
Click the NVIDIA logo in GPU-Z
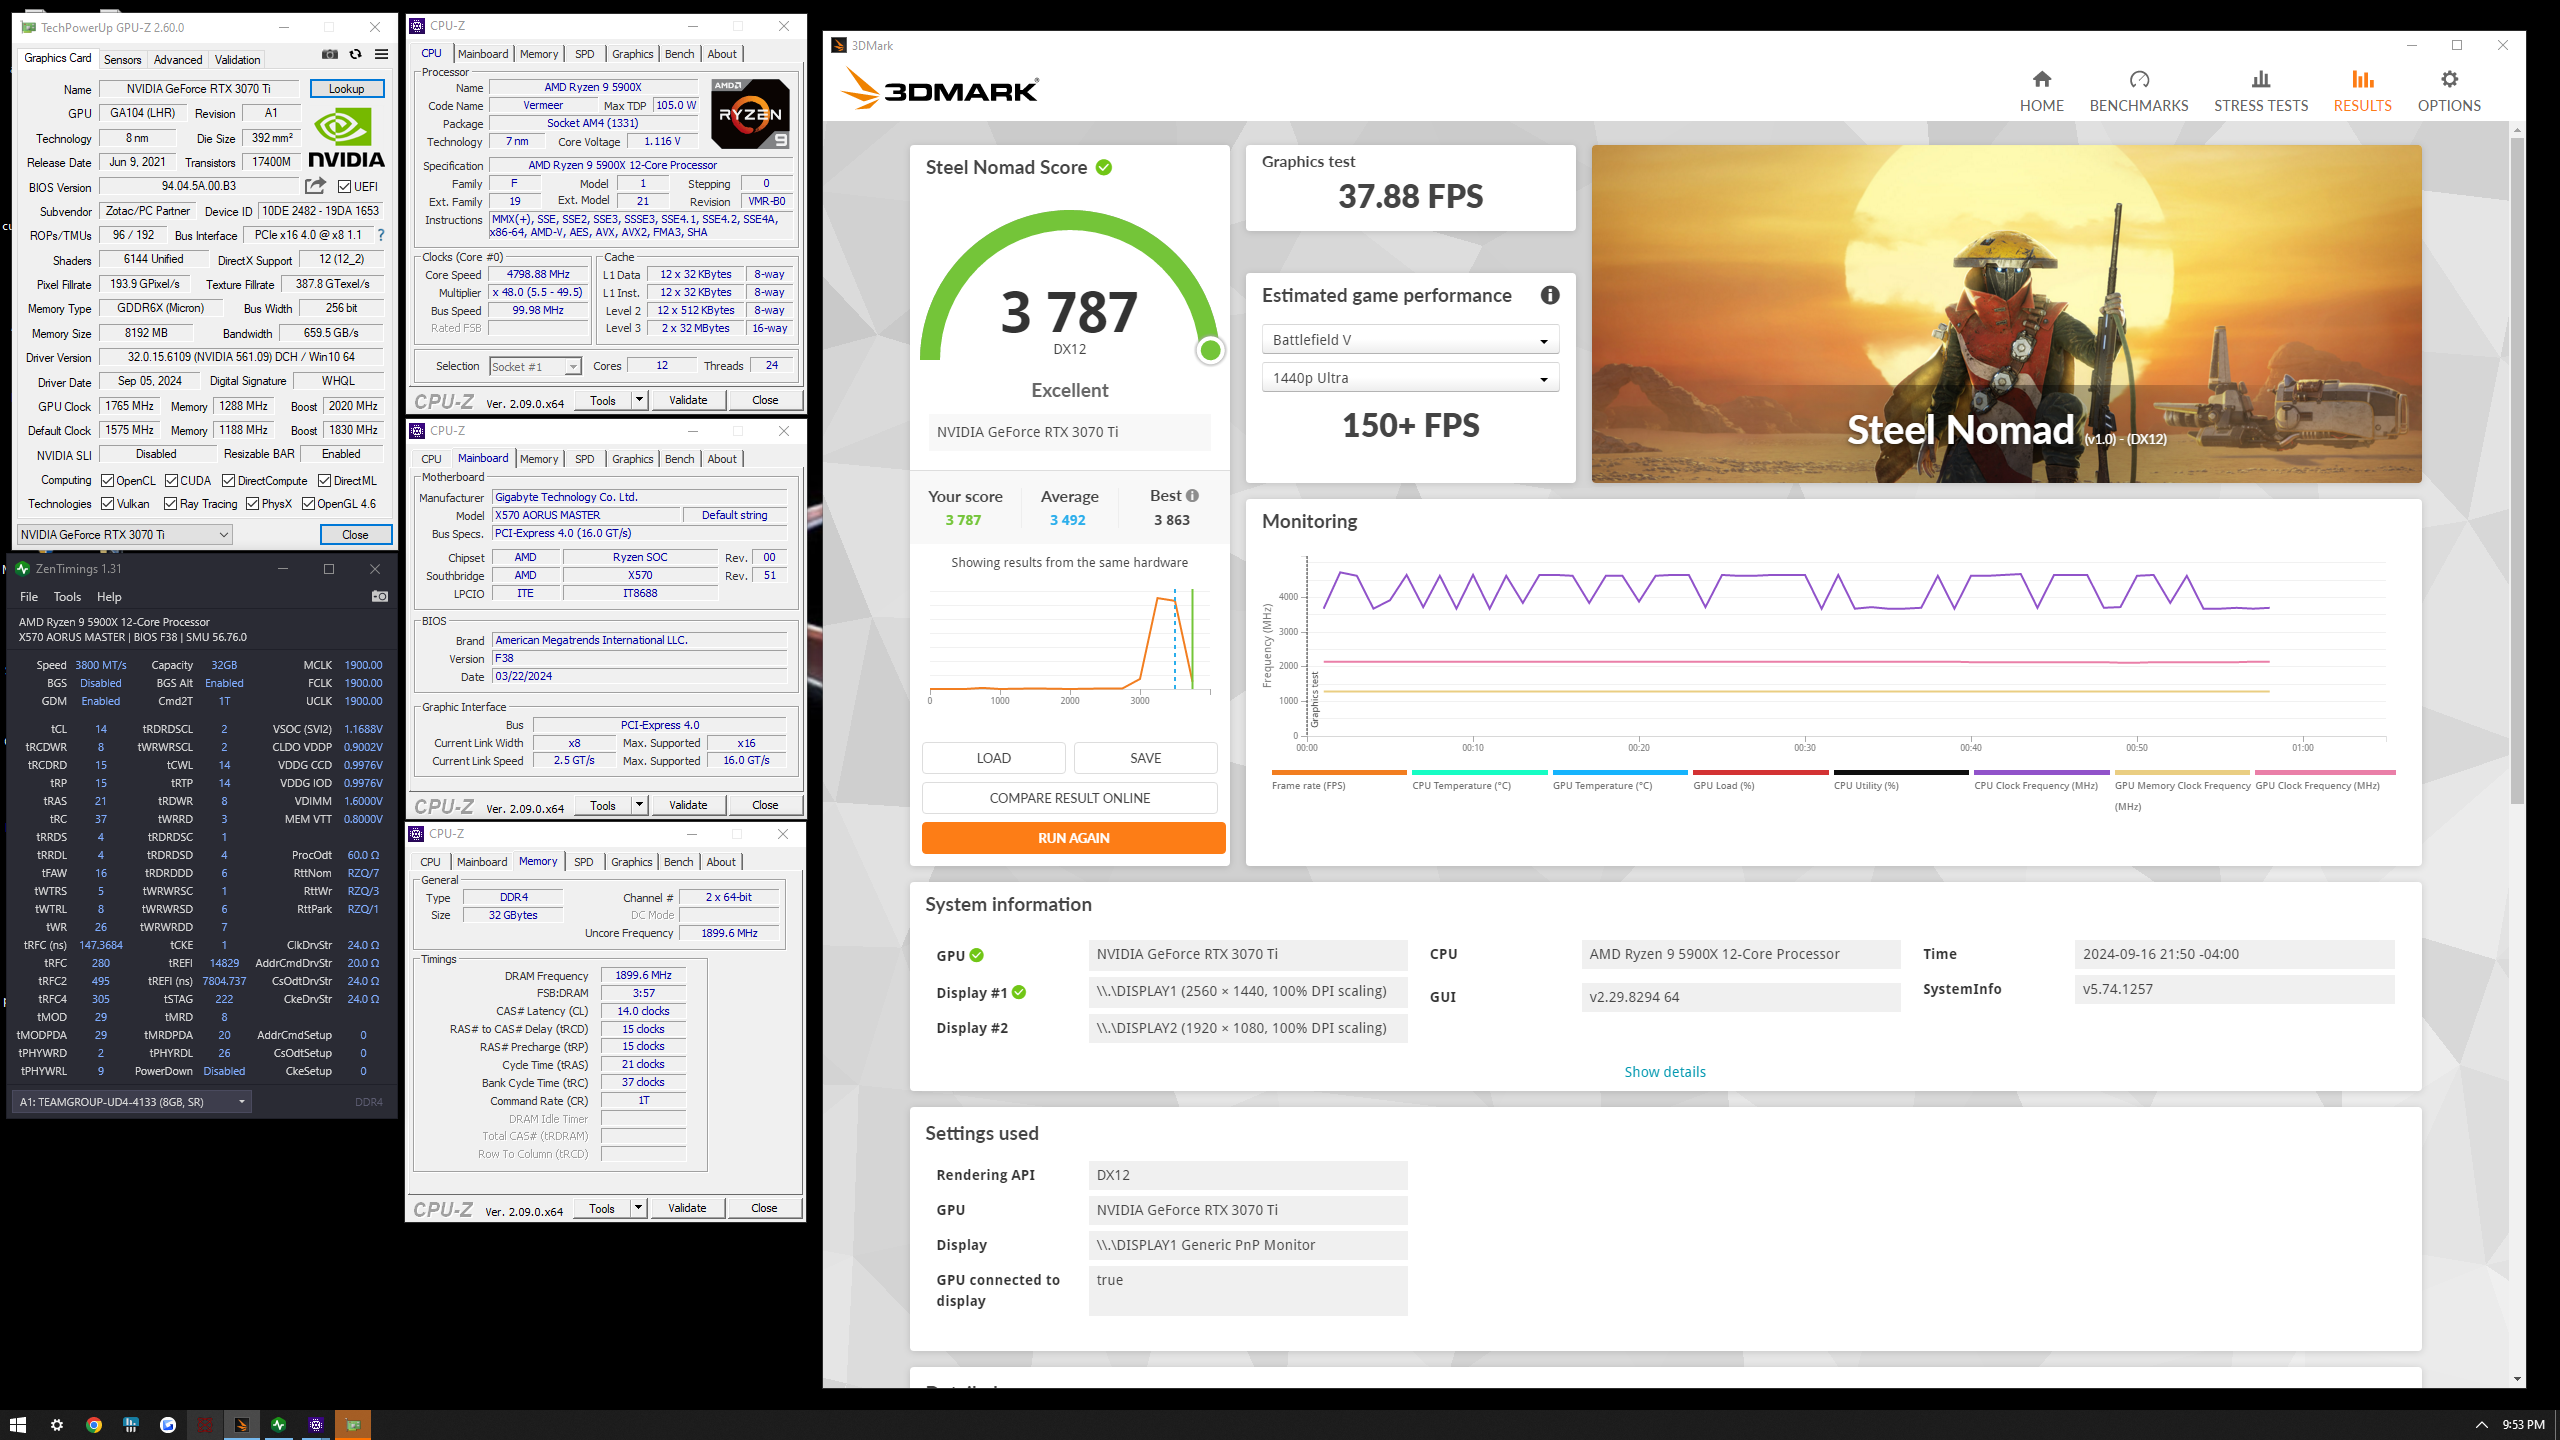(x=346, y=138)
